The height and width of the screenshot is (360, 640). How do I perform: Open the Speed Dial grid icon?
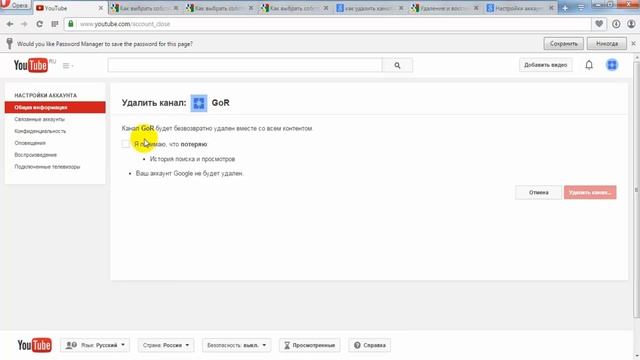55,24
